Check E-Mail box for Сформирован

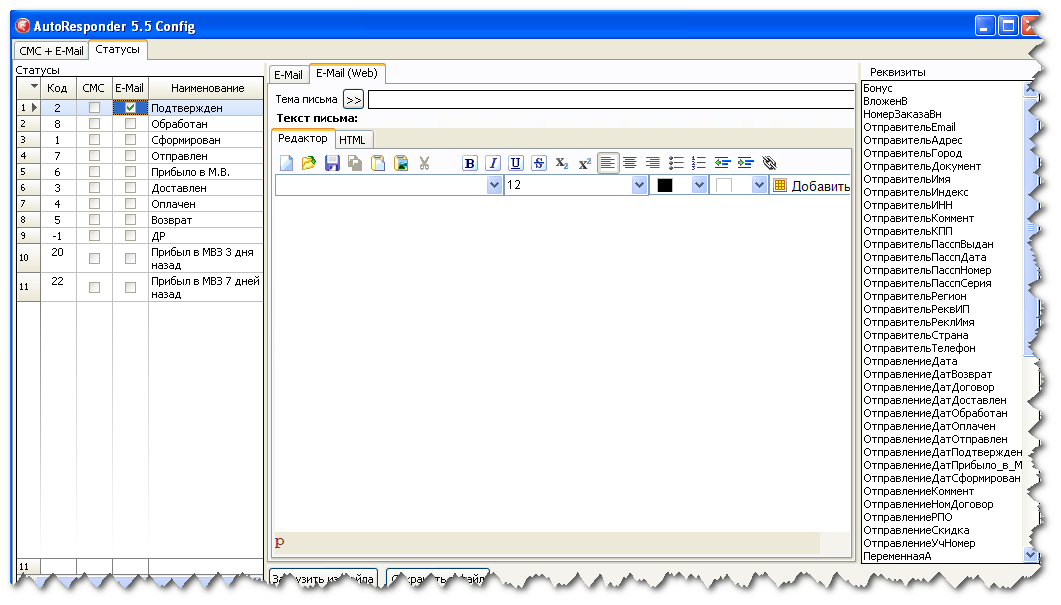131,139
